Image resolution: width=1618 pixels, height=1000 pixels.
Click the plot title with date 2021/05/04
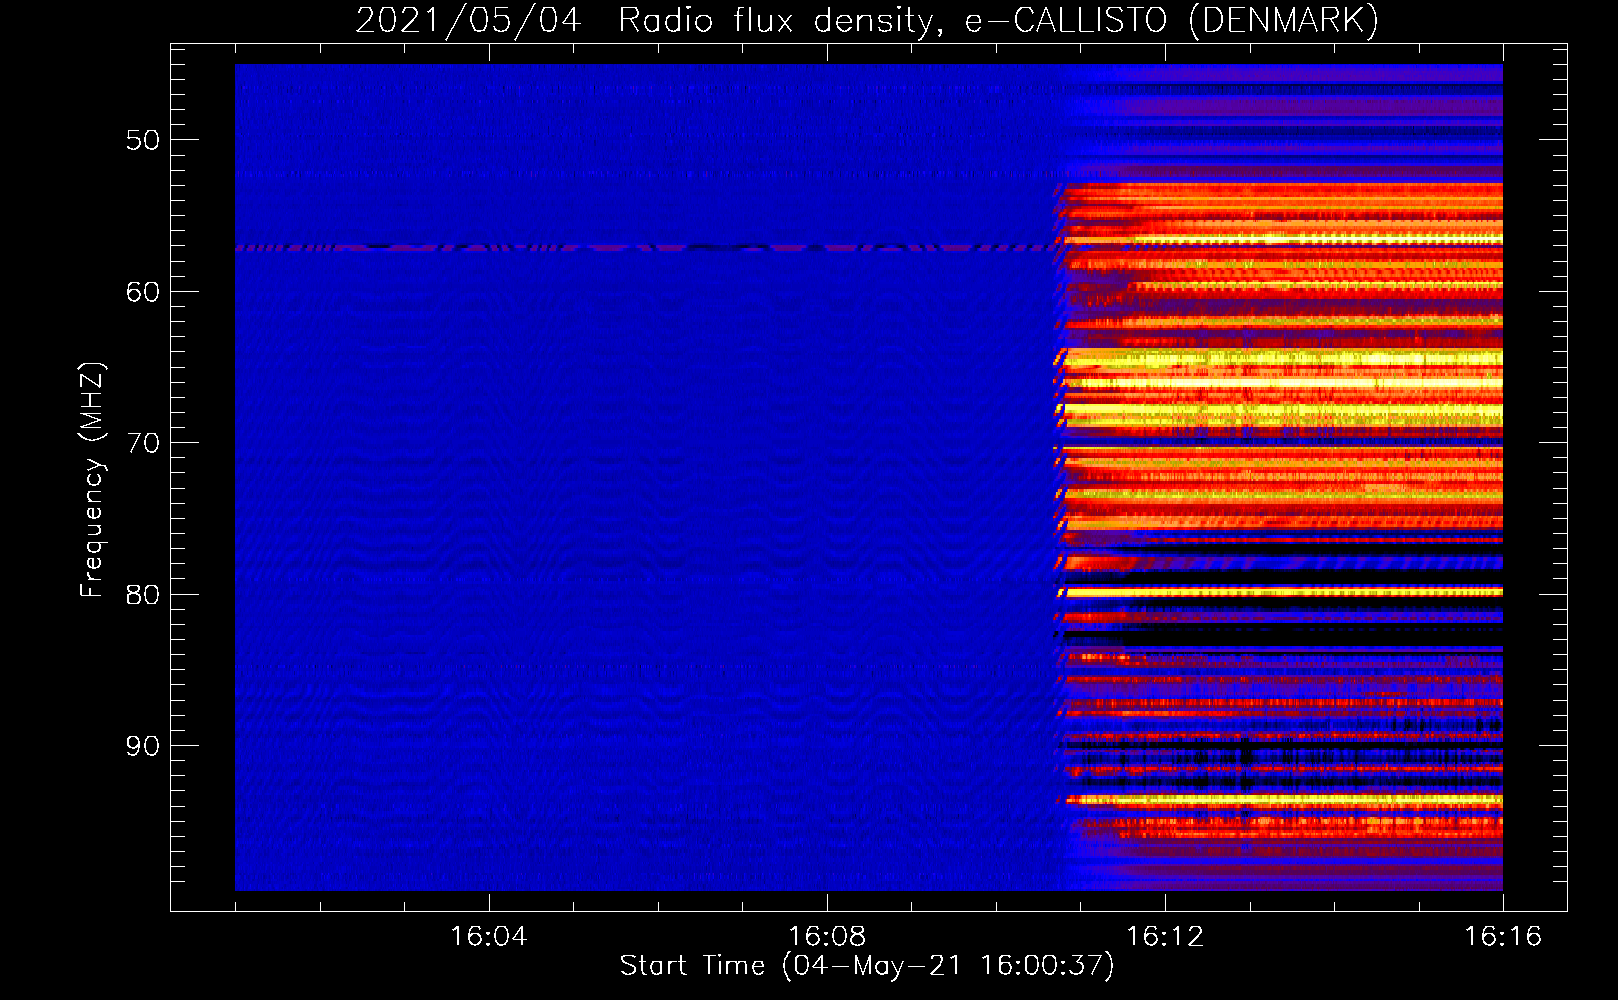pos(867,20)
